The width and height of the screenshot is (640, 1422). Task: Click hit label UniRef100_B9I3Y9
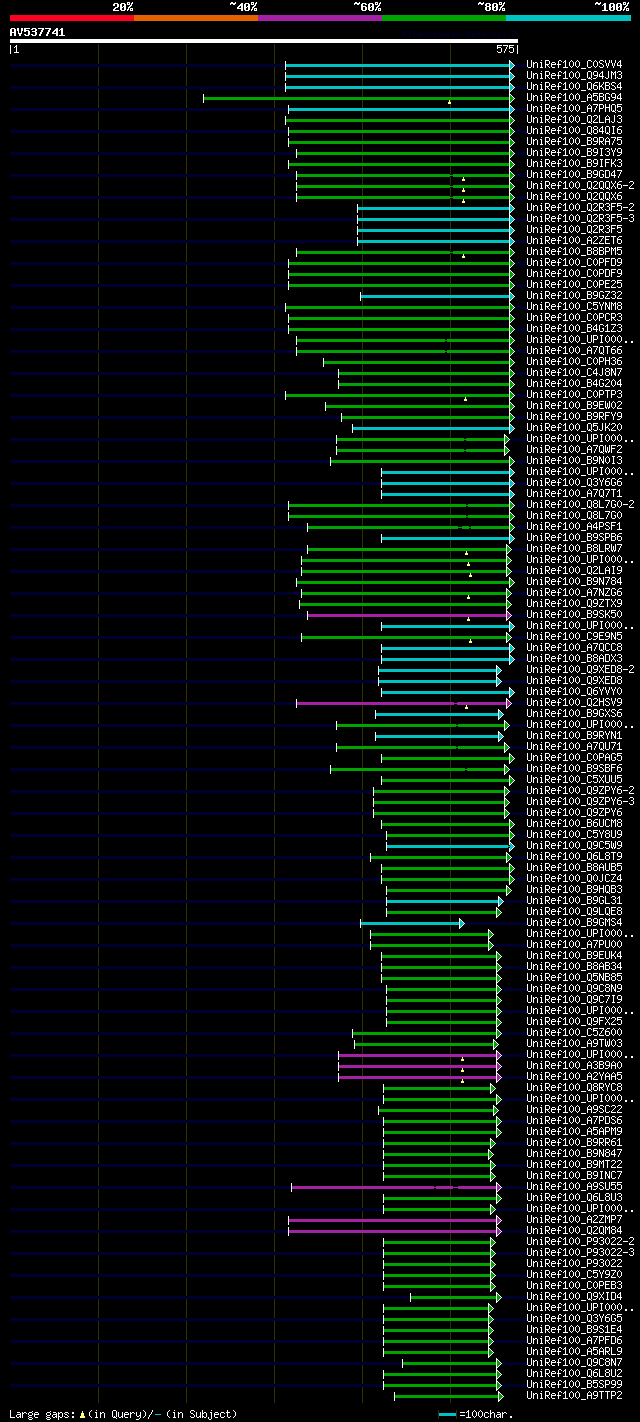click(x=576, y=152)
